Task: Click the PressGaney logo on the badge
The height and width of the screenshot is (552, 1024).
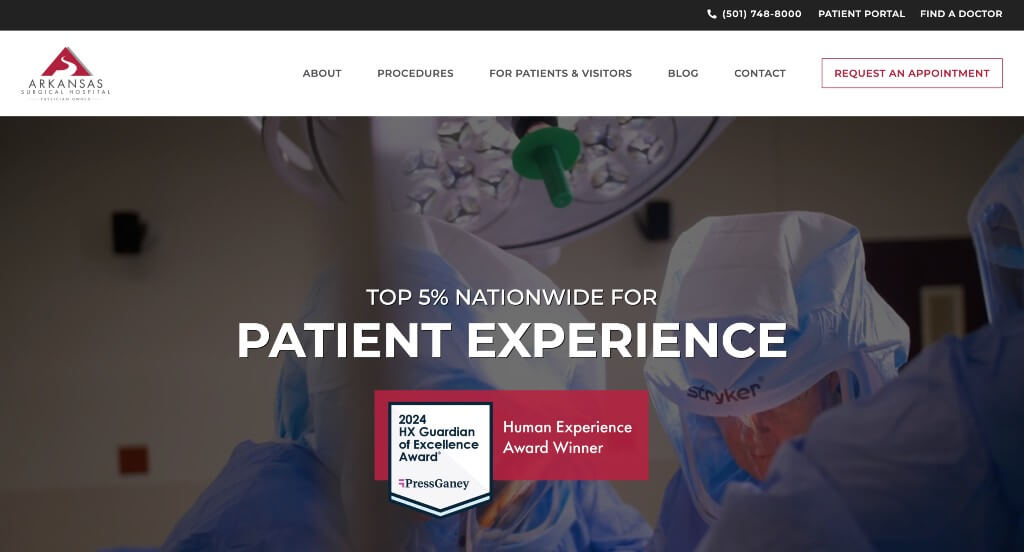Action: point(434,483)
